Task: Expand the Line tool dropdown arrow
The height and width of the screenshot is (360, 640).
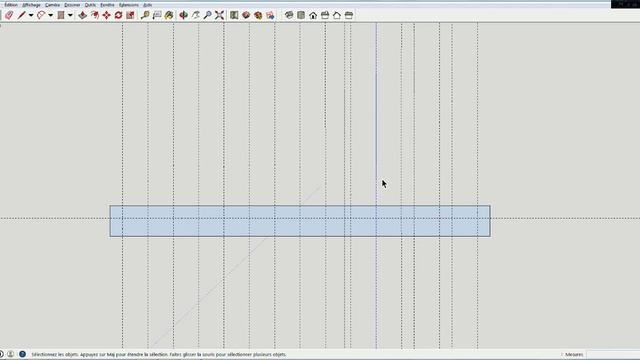Action: (x=31, y=16)
